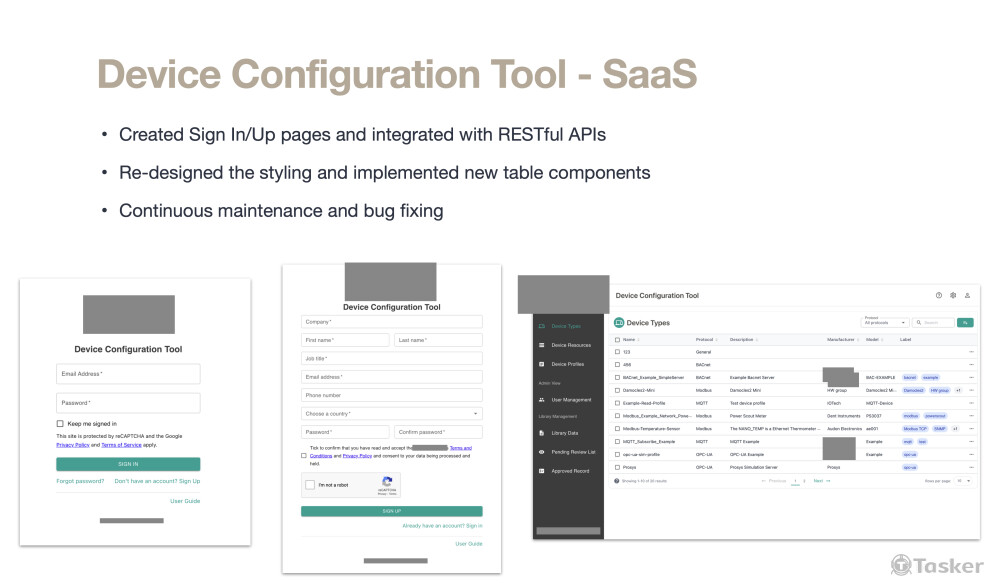Click the user account profile icon

click(967, 296)
